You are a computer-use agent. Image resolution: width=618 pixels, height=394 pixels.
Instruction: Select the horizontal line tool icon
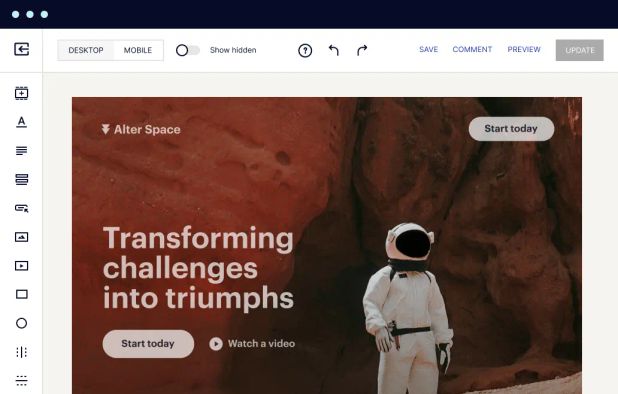coord(22,380)
